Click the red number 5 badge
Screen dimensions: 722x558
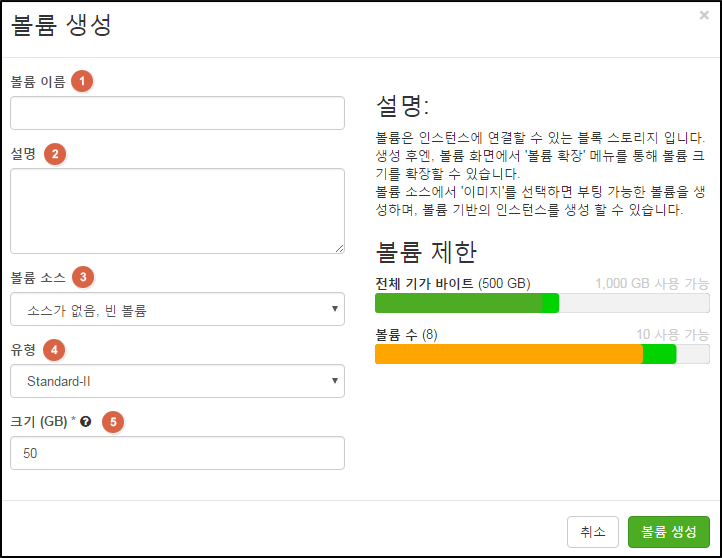[x=113, y=422]
